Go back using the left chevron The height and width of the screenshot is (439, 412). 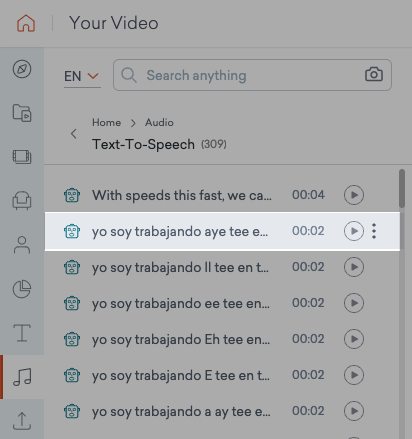(x=74, y=134)
